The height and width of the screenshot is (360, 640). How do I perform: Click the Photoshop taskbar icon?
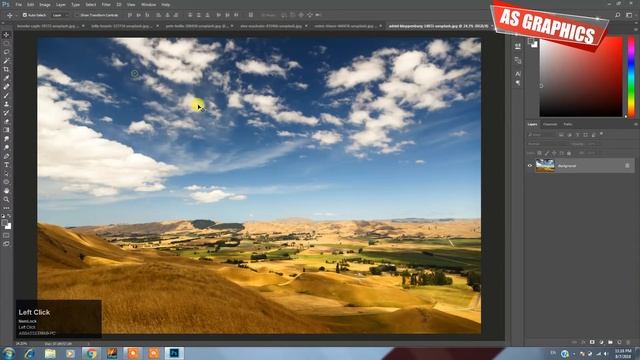tap(174, 353)
